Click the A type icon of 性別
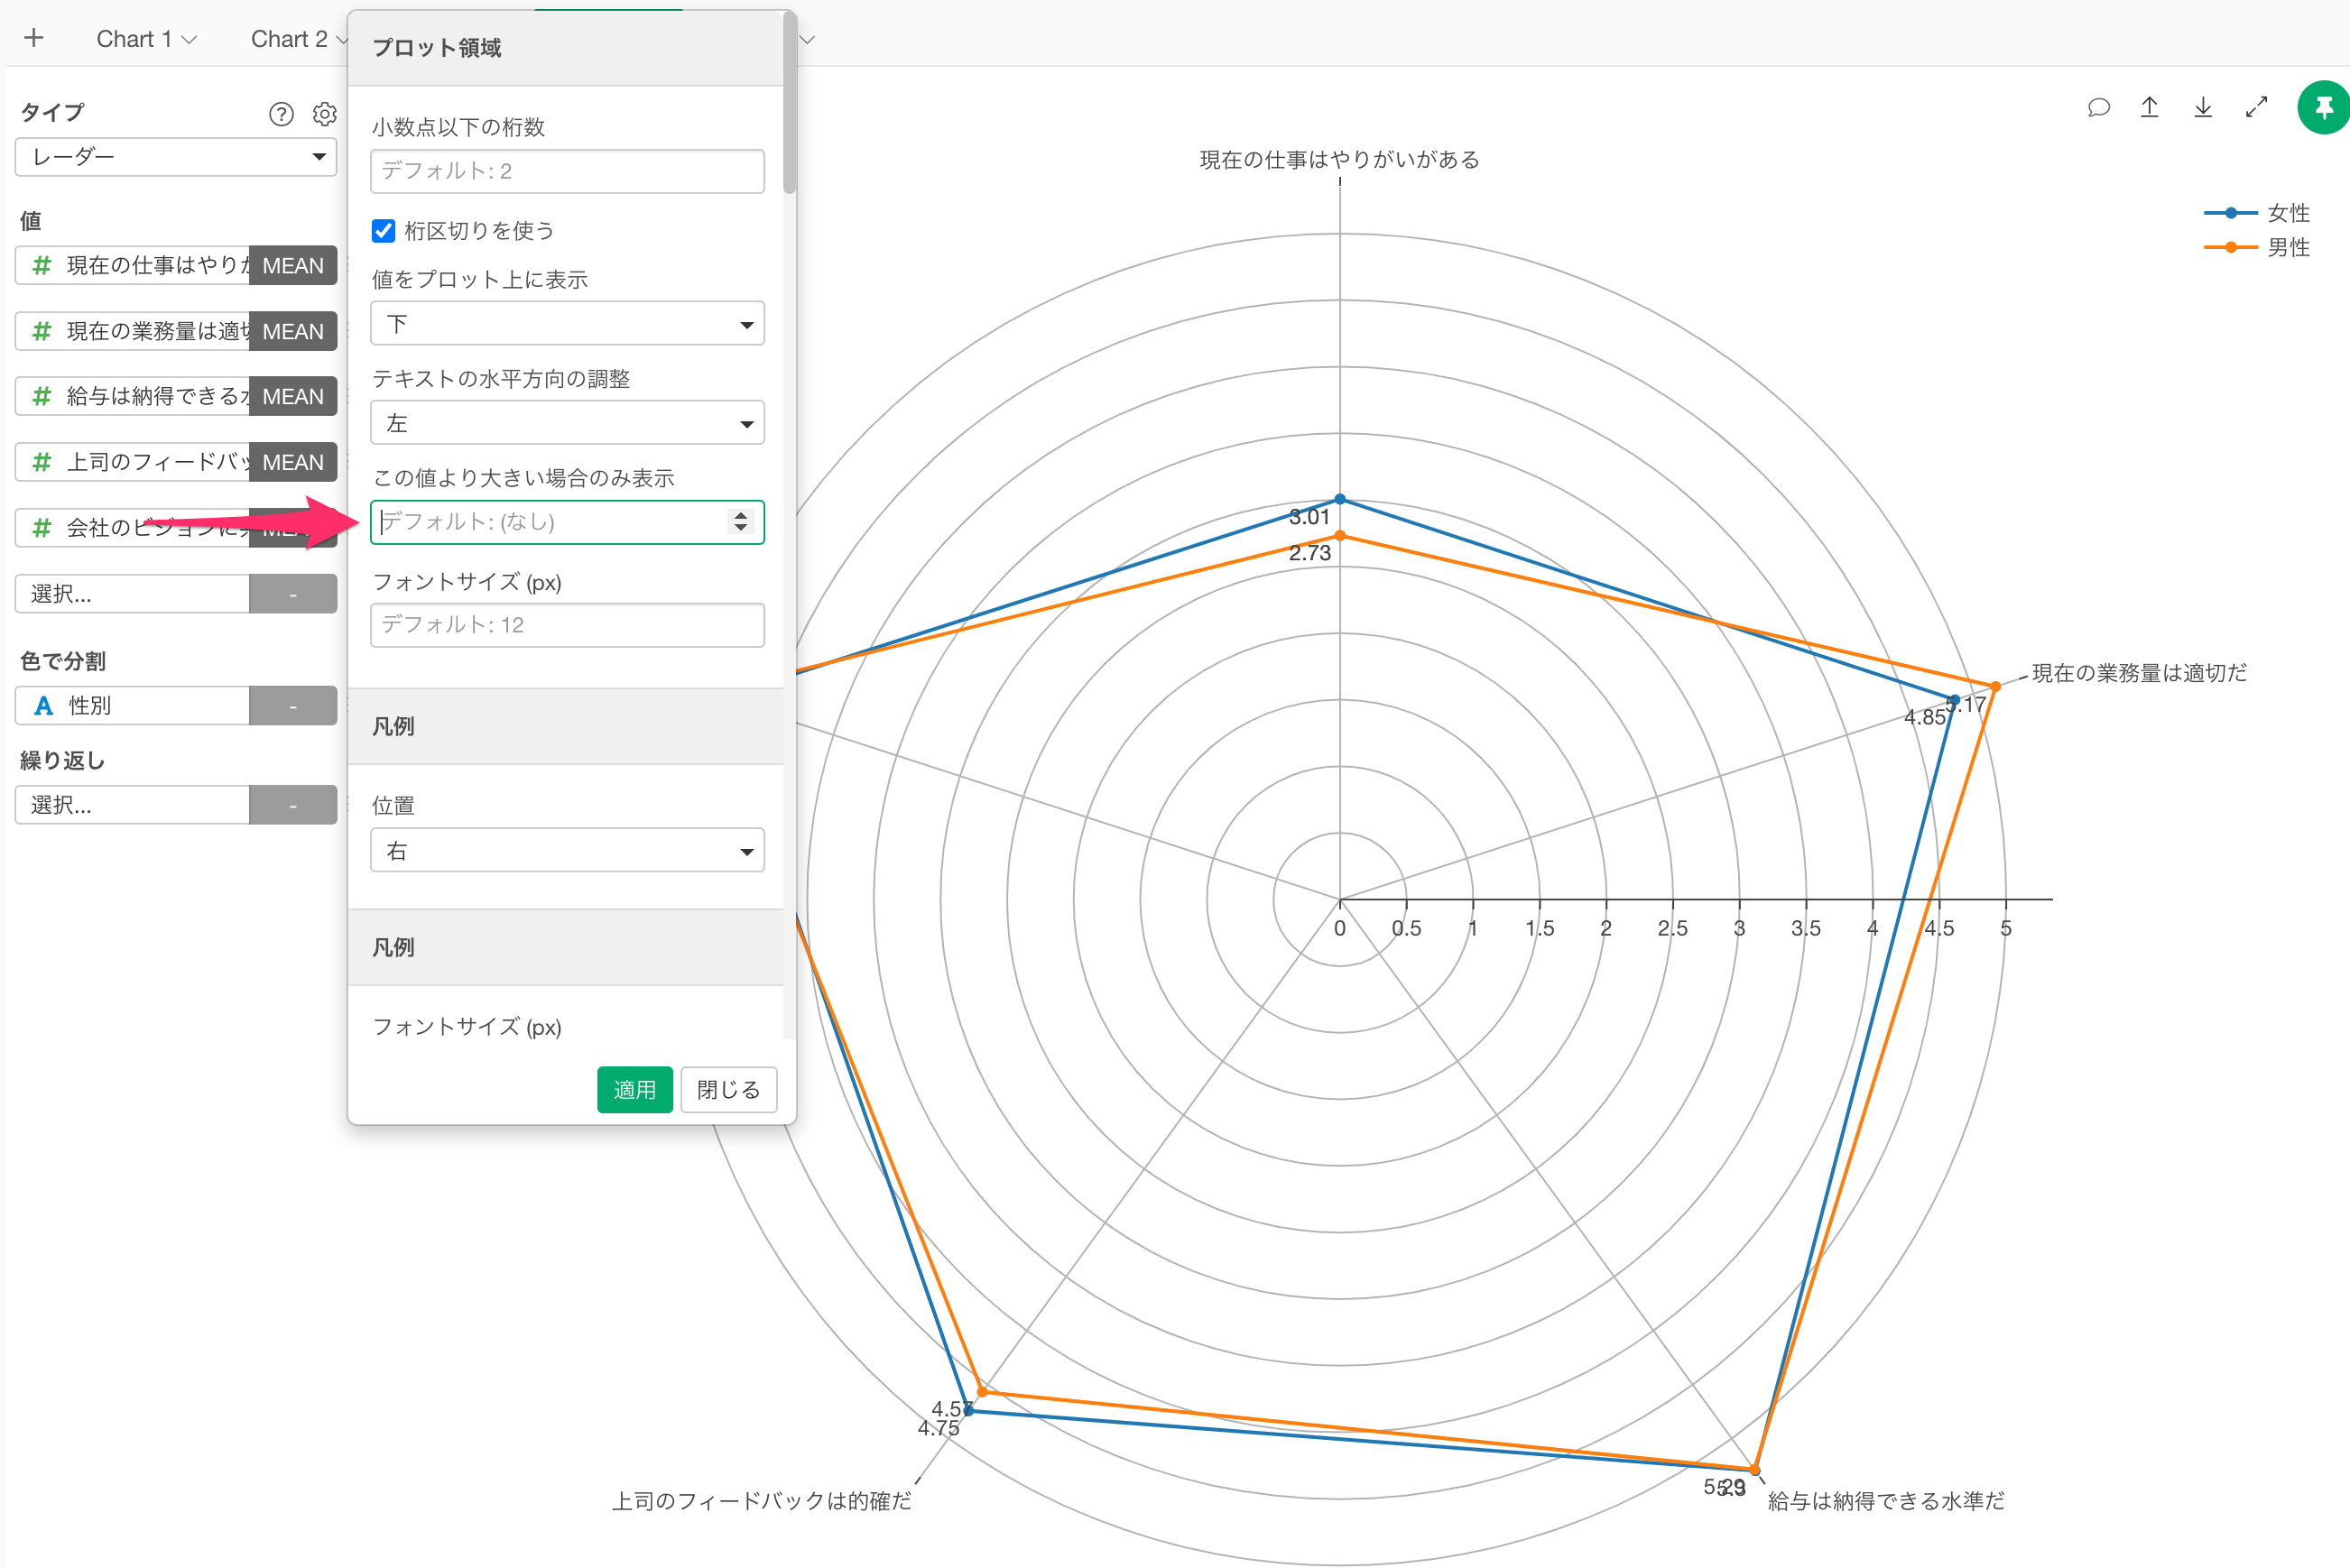This screenshot has height=1568, width=2350. pos(43,706)
